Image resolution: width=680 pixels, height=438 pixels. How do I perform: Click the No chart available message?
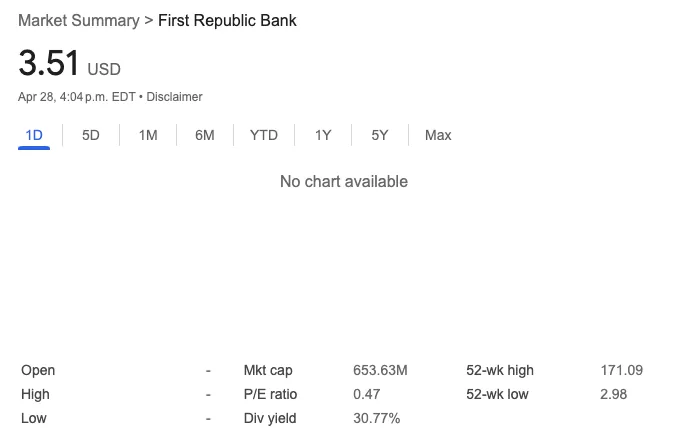point(344,181)
